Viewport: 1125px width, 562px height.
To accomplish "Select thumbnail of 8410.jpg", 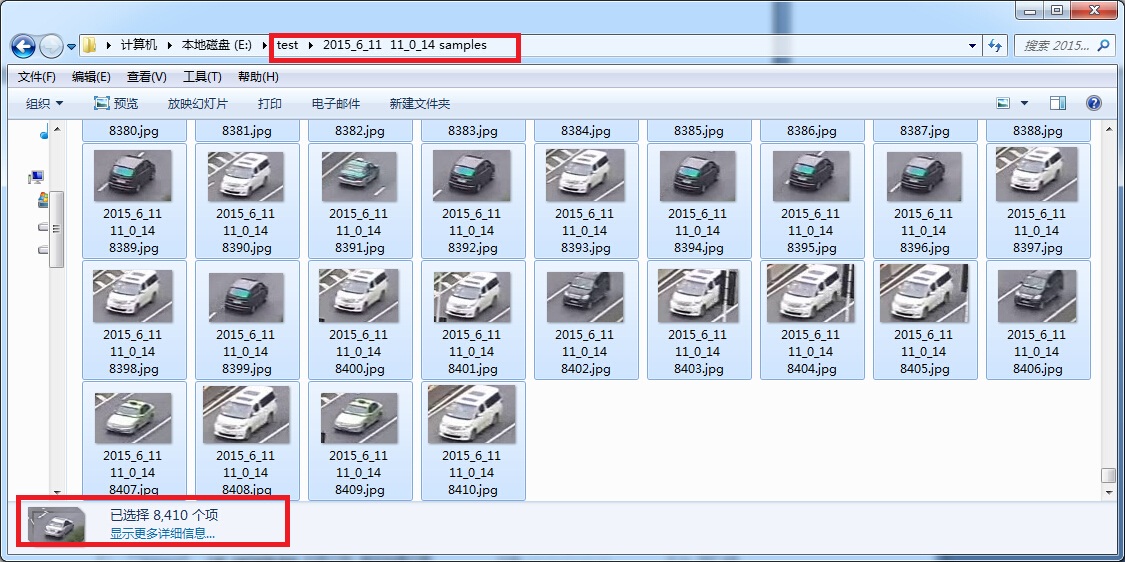I will tap(472, 414).
